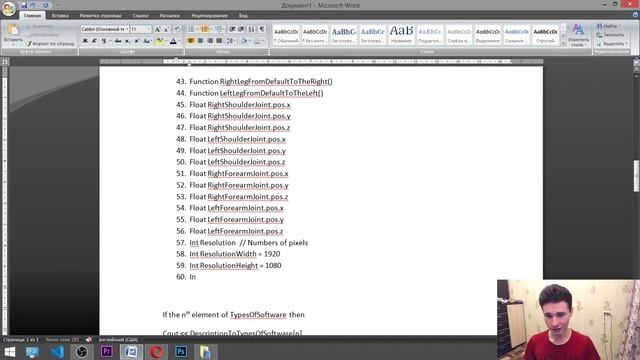640x360 pixels.
Task: Click the Shrink Font icon
Action: pyautogui.click(x=167, y=29)
